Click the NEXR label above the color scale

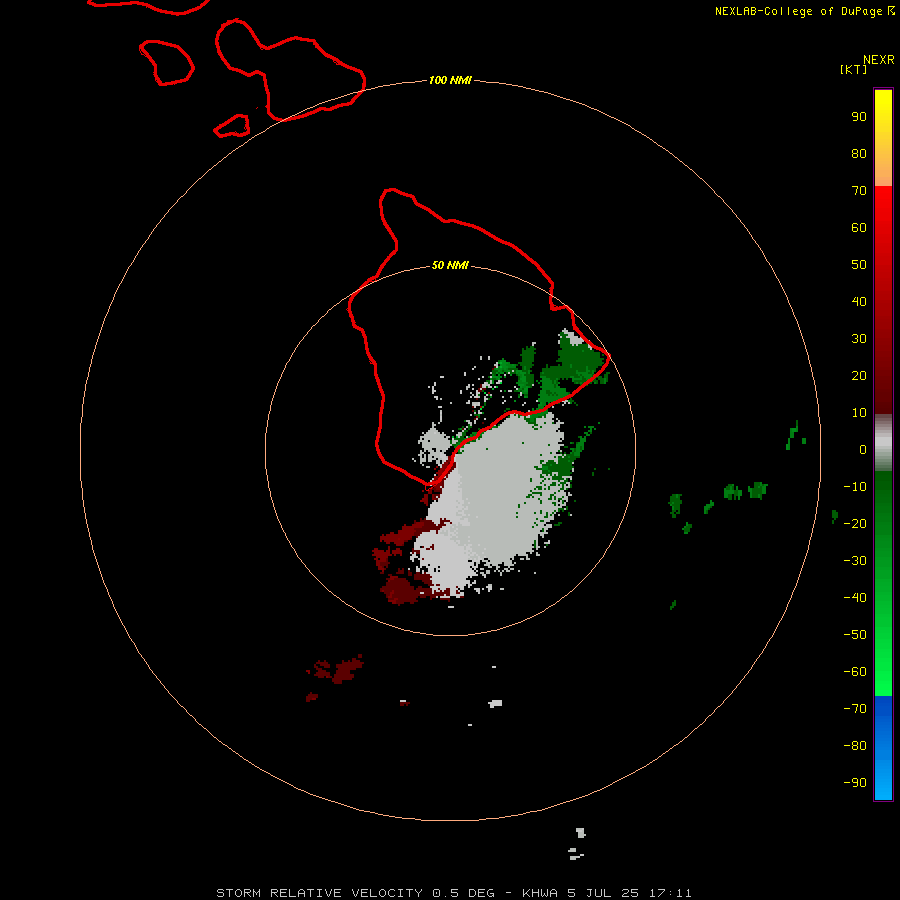[x=879, y=60]
